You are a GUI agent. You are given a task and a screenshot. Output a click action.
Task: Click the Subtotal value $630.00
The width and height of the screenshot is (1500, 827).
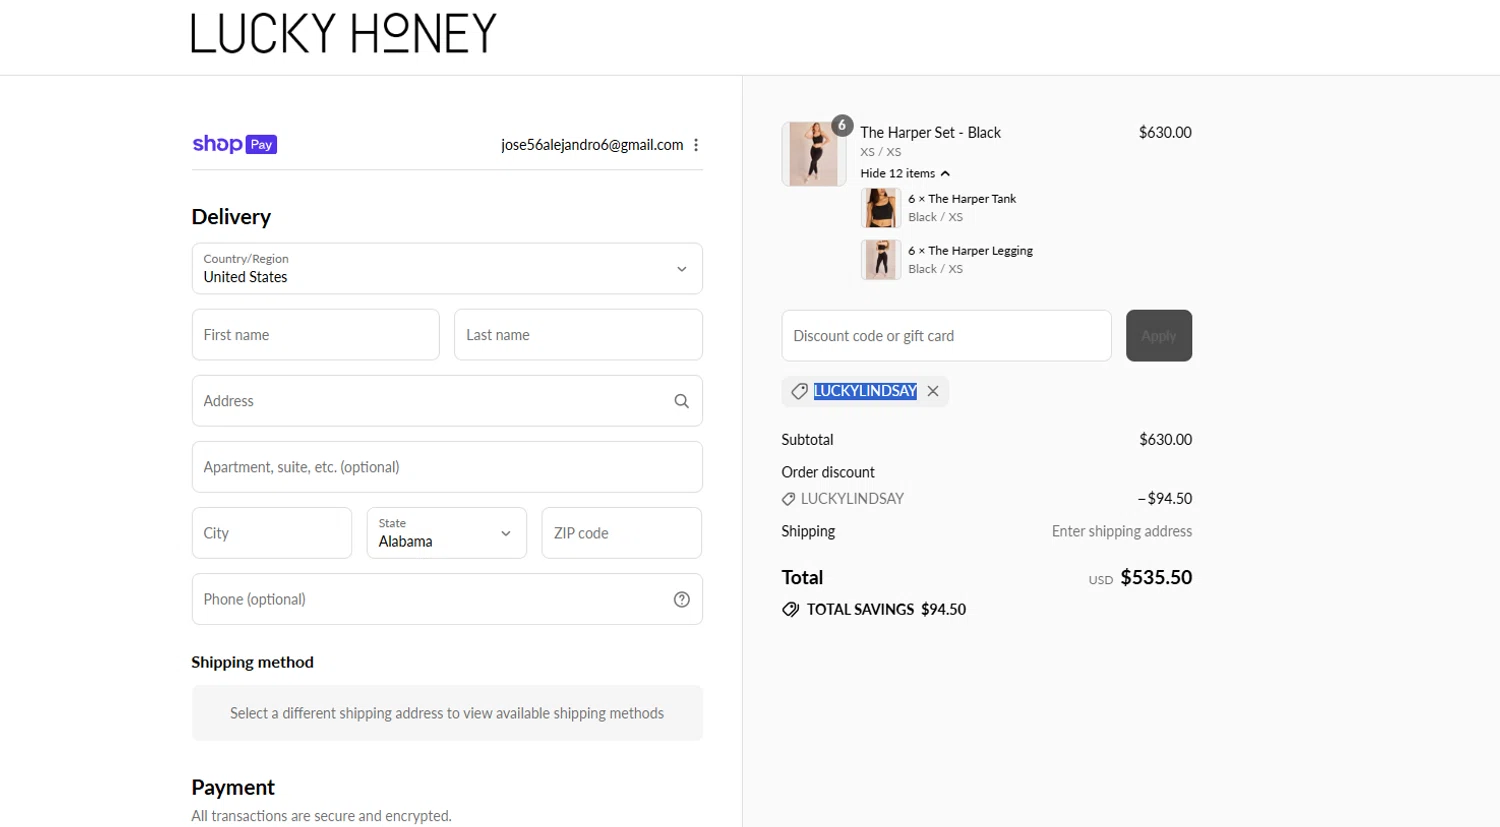coord(1166,439)
